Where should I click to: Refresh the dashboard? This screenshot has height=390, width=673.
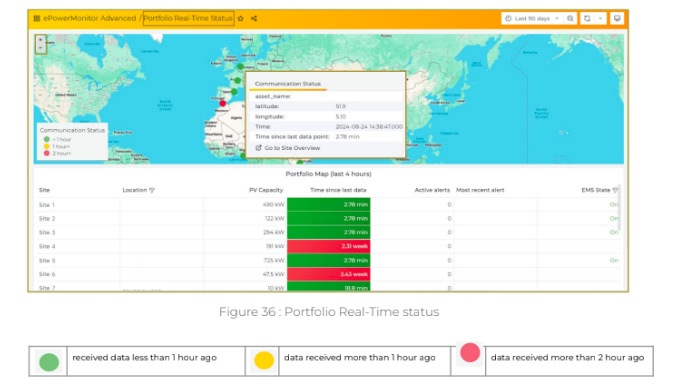coord(587,18)
